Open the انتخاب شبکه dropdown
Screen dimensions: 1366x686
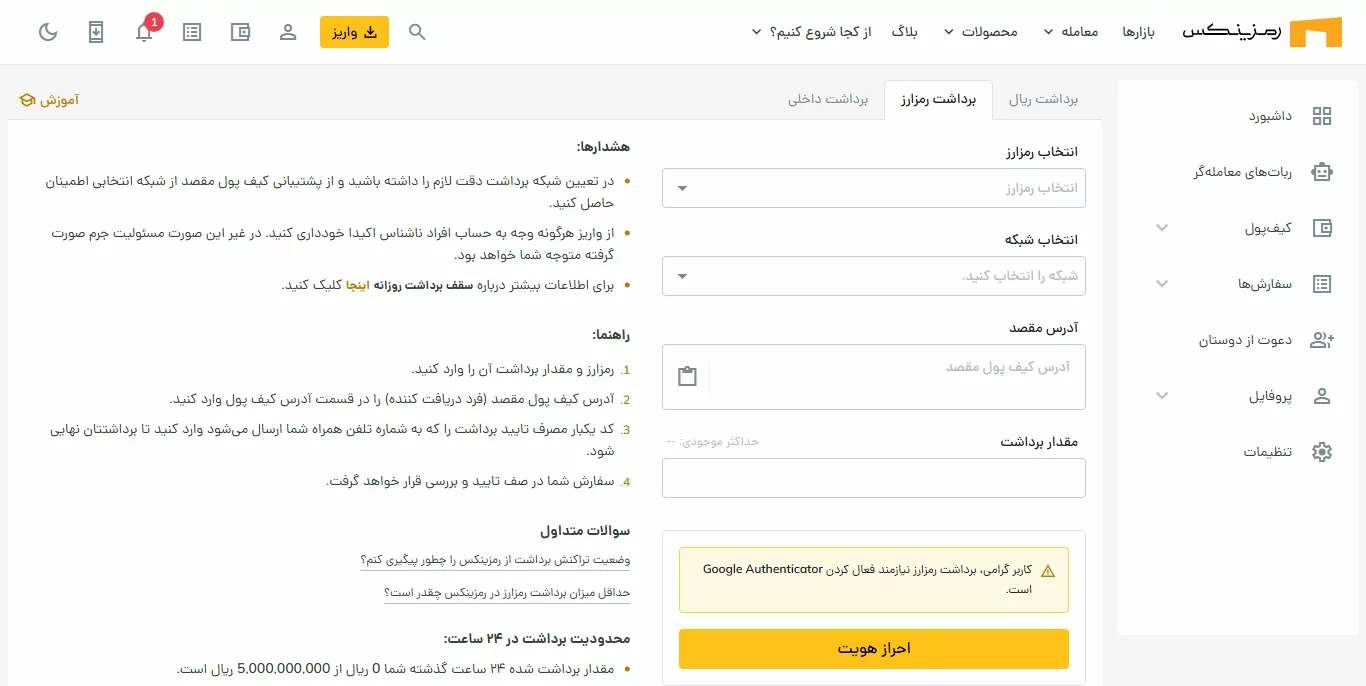click(874, 276)
